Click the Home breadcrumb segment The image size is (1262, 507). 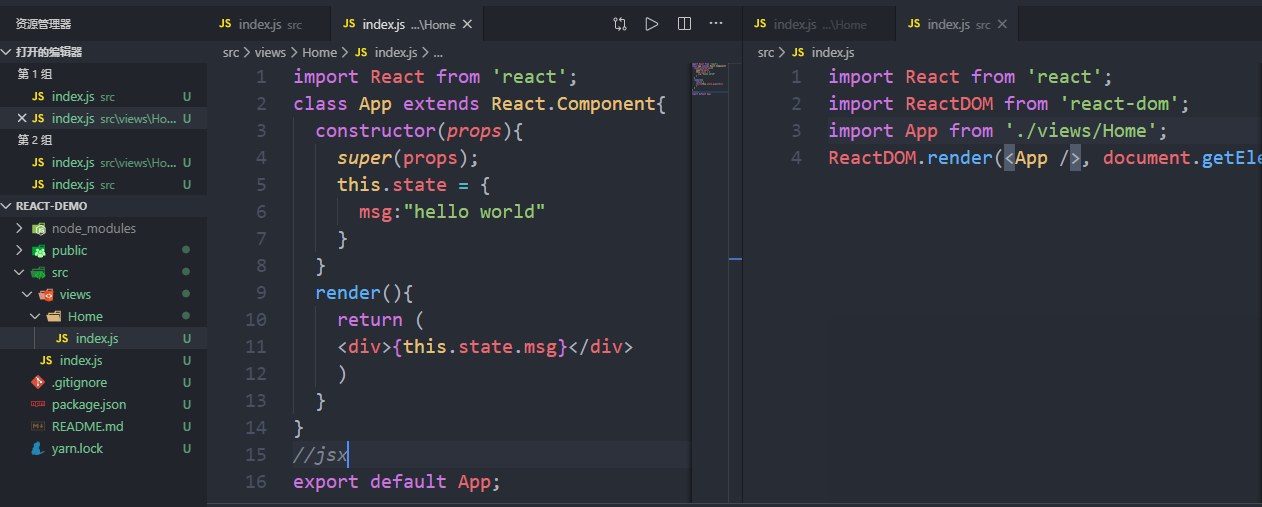[x=320, y=52]
